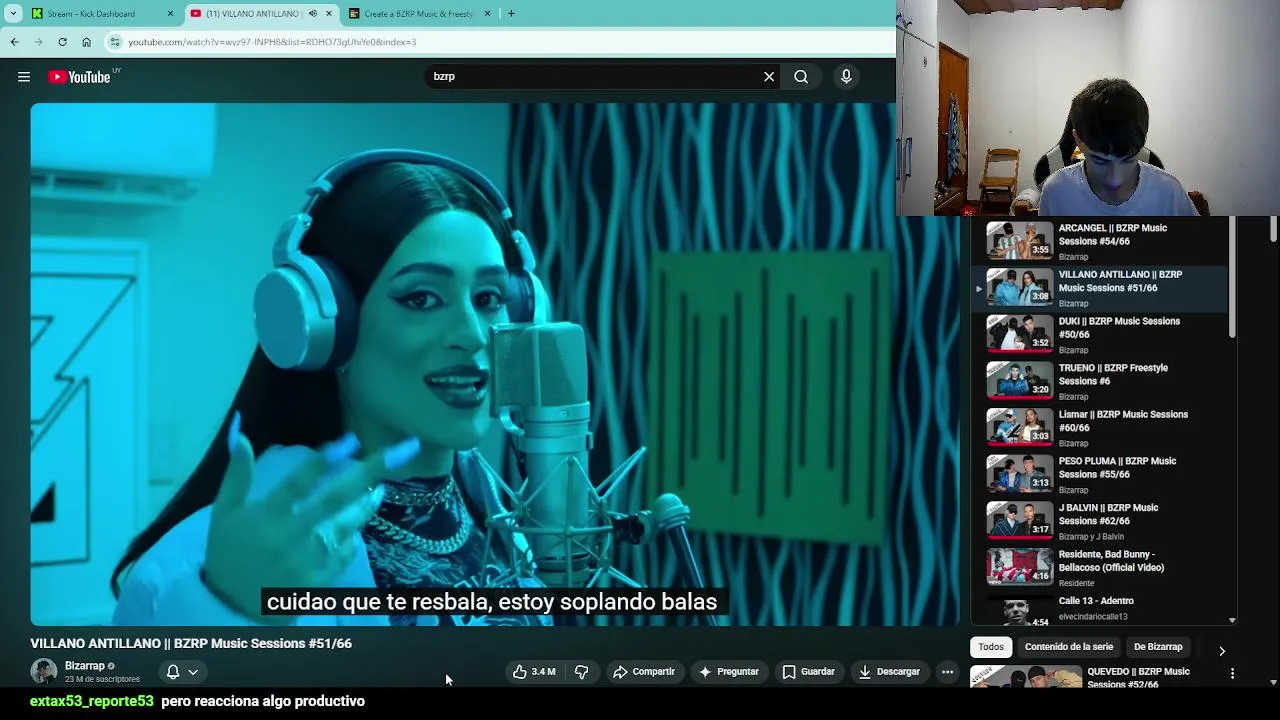Open PESO PLUMA session thumbnail
This screenshot has height=720, width=1280.
click(x=1020, y=474)
